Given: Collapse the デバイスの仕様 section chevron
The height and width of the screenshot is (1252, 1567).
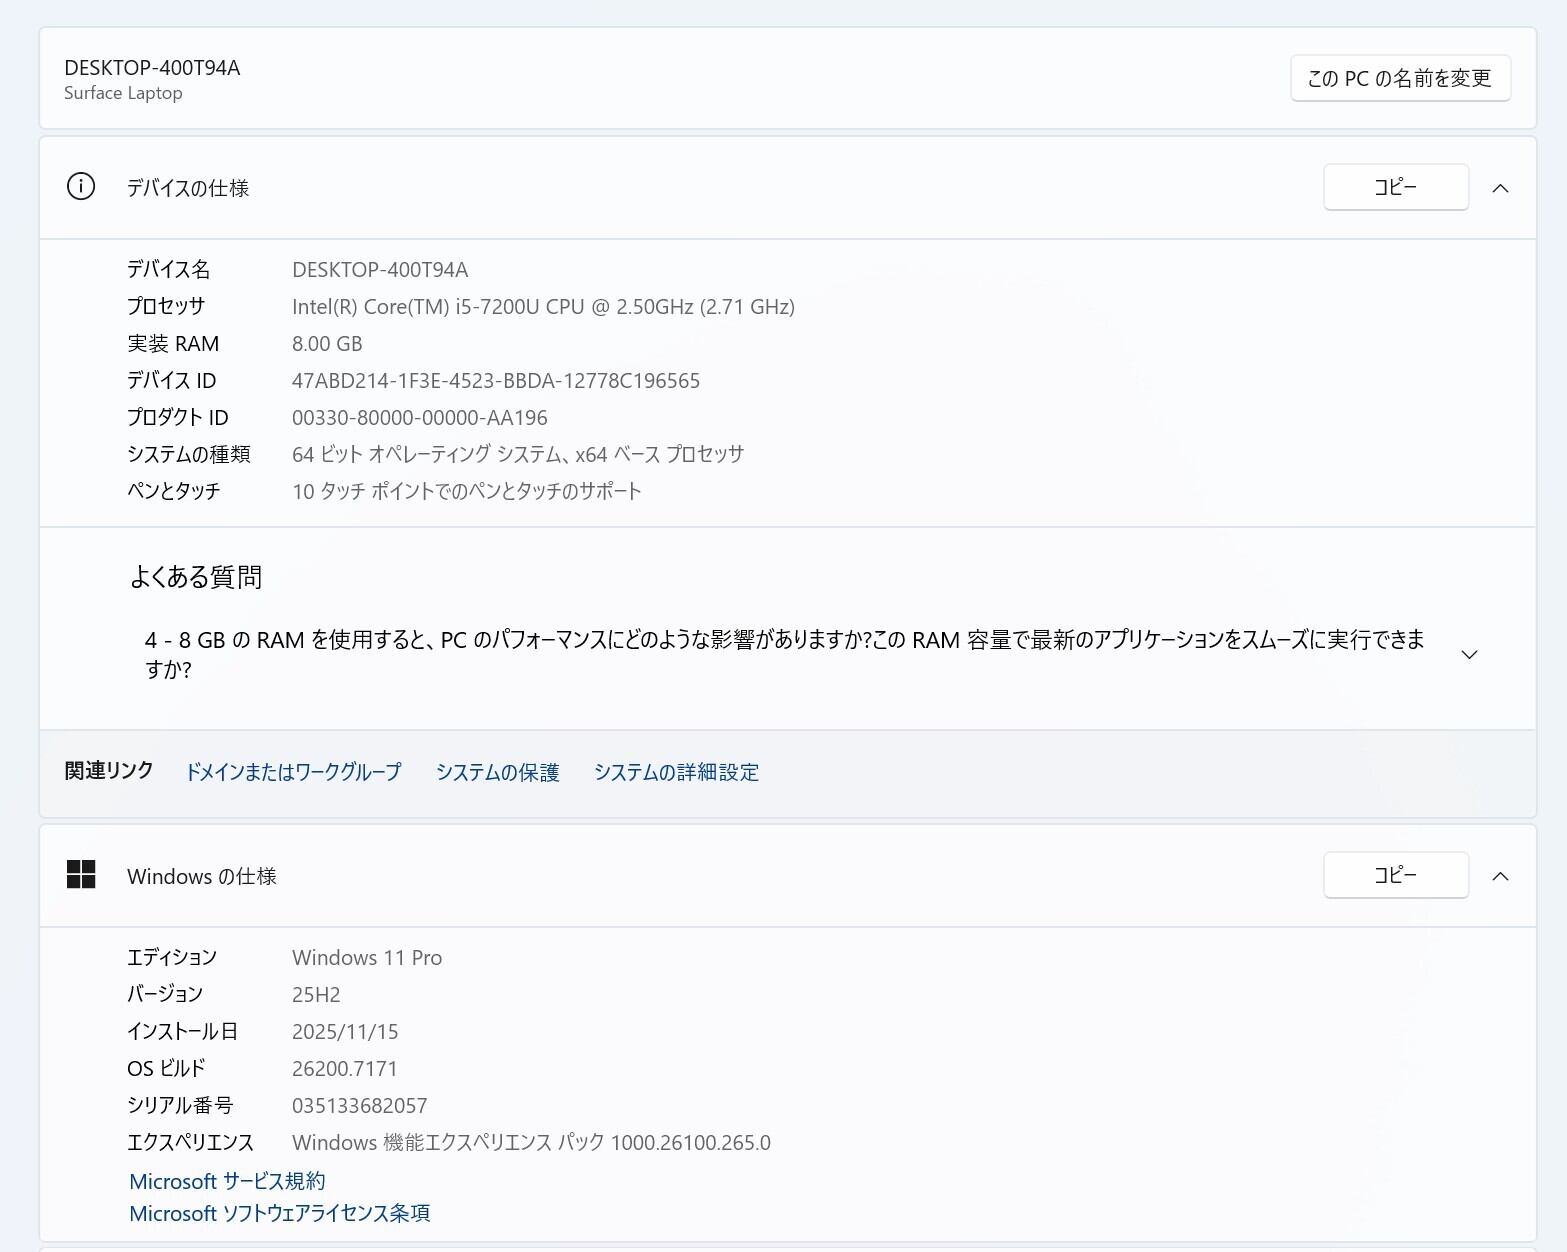Looking at the screenshot, I should tap(1500, 188).
